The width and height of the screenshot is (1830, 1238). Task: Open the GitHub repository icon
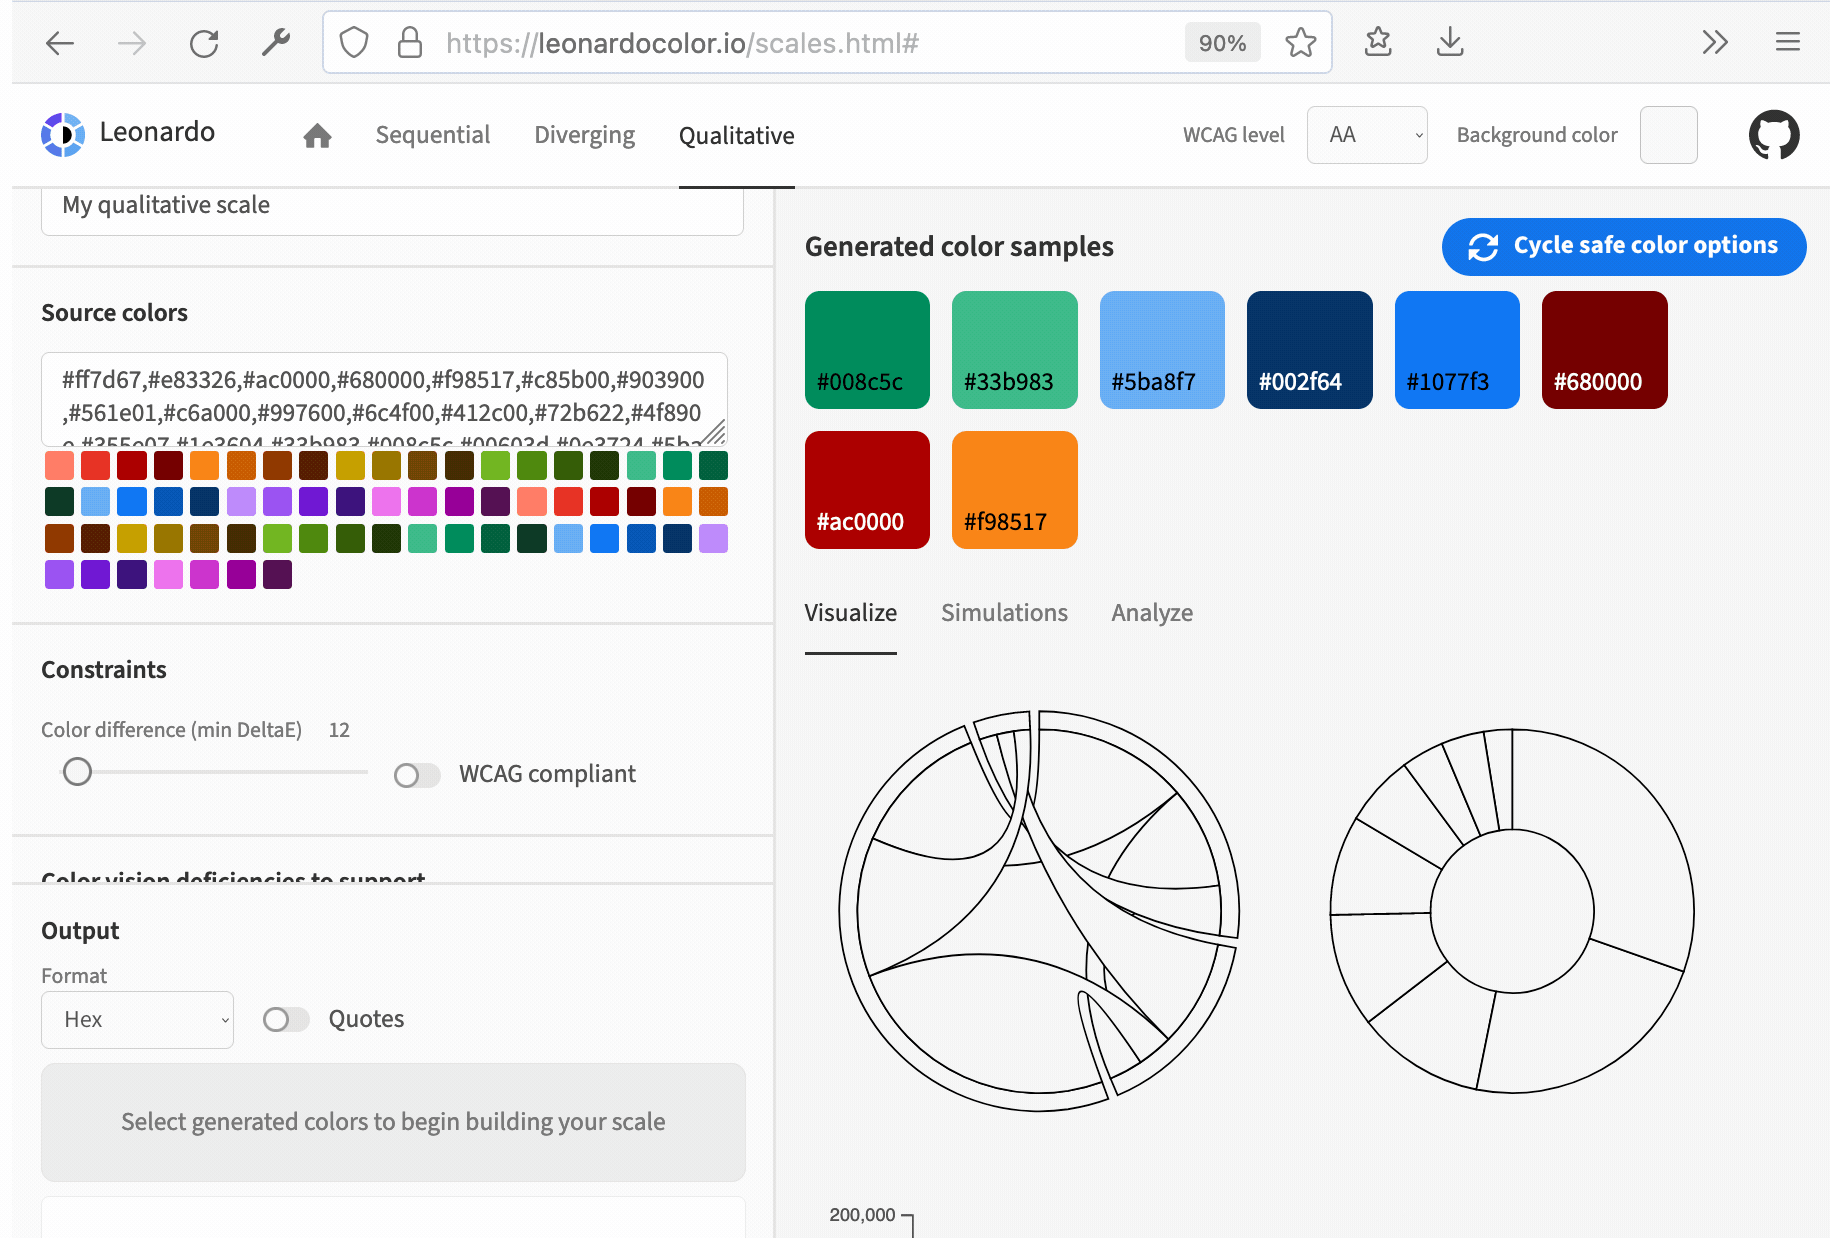pos(1773,135)
